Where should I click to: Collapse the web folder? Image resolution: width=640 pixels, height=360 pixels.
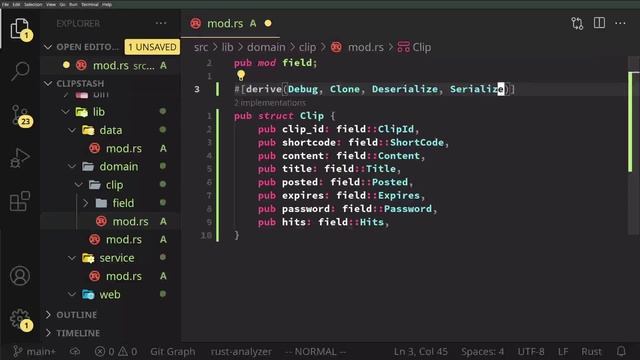tap(72, 294)
